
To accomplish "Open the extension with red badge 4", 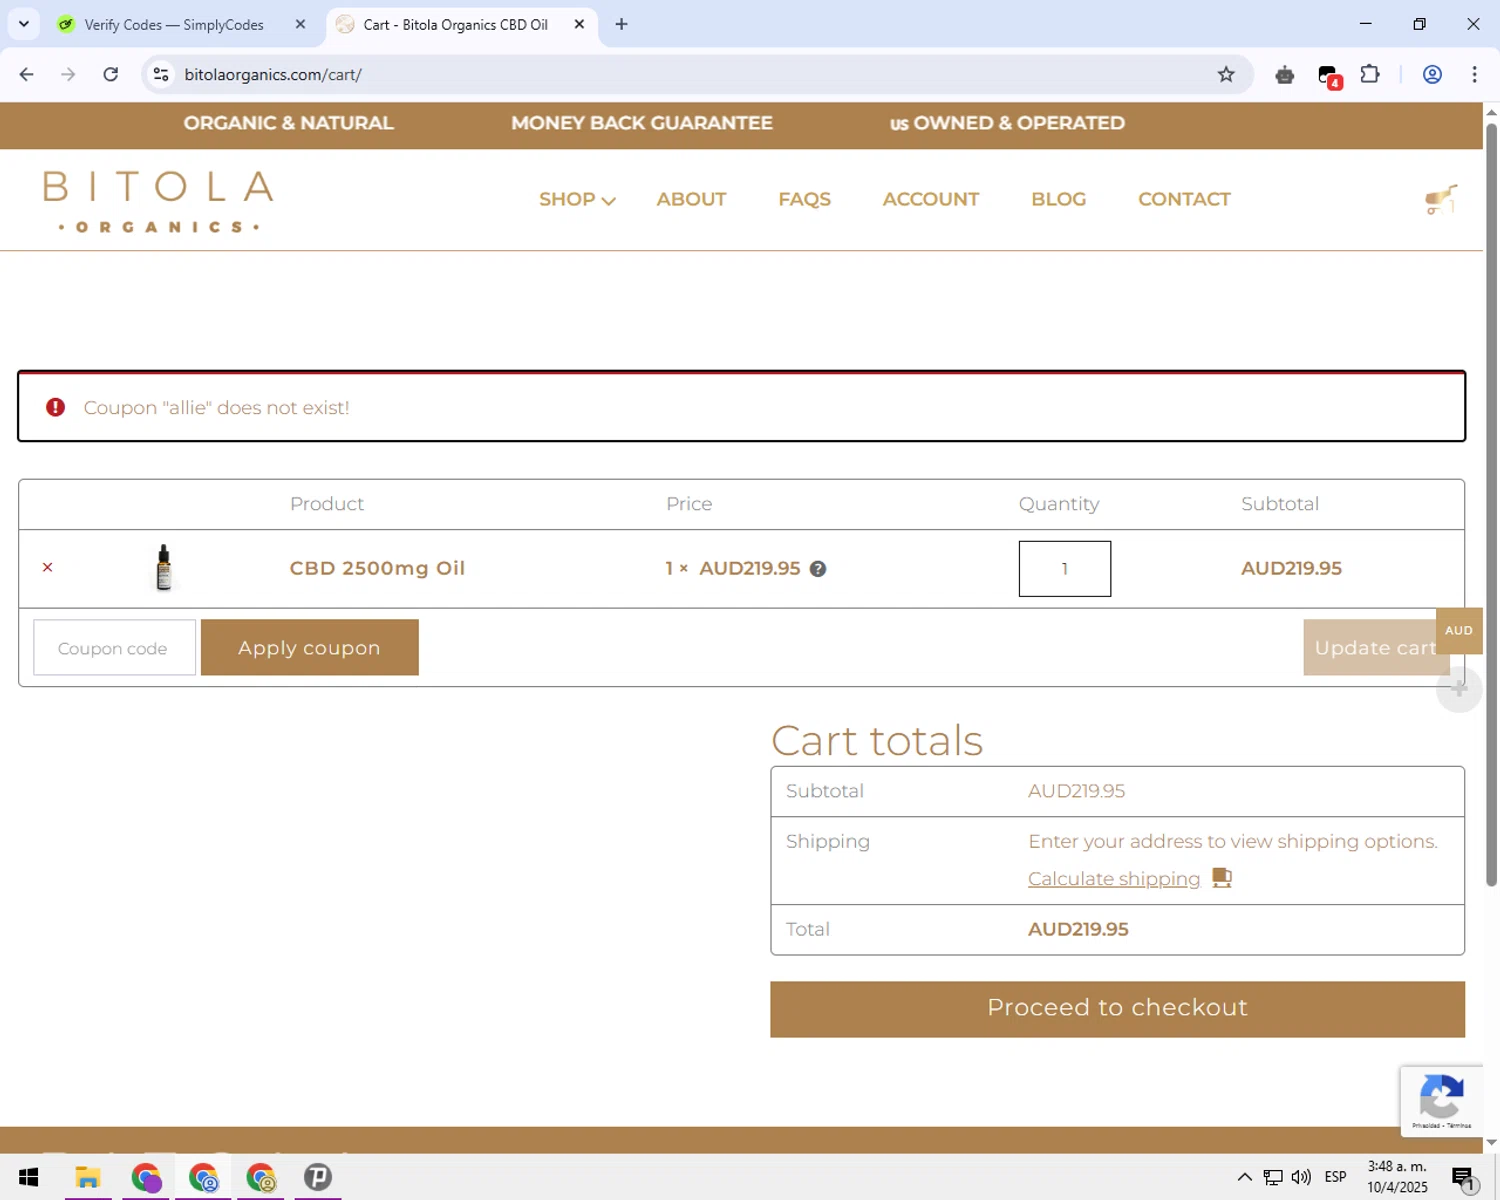I will 1329,76.
